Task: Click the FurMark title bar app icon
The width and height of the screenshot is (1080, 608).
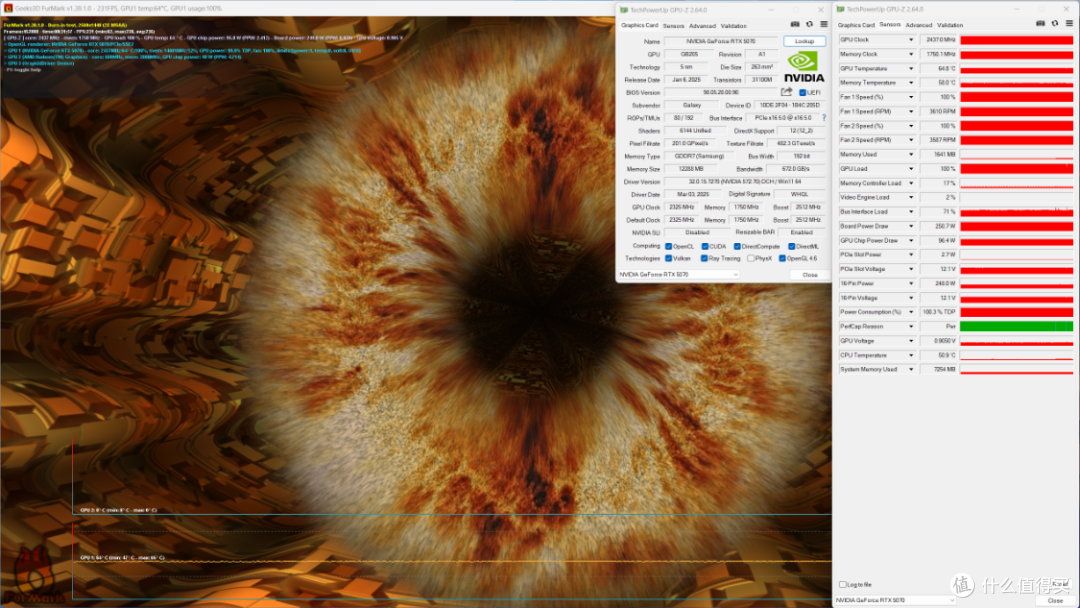Action: pos(8,8)
